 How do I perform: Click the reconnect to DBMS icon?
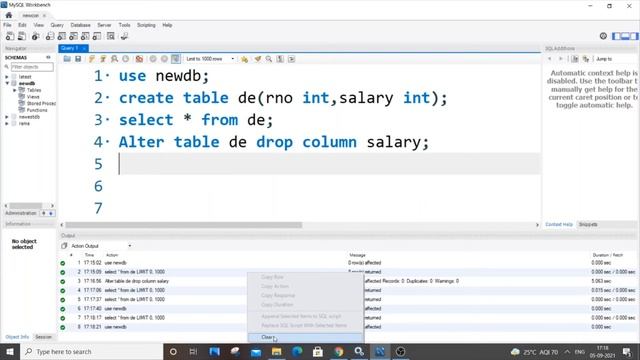tap(124, 36)
